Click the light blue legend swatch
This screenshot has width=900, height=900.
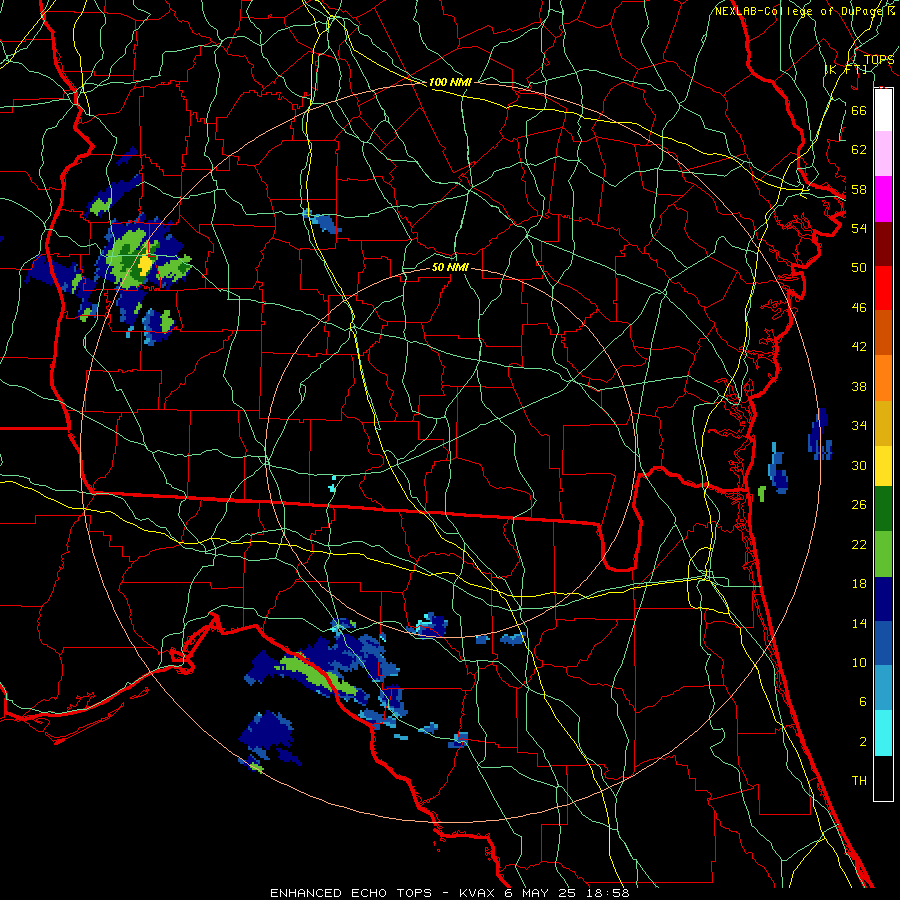tap(883, 688)
